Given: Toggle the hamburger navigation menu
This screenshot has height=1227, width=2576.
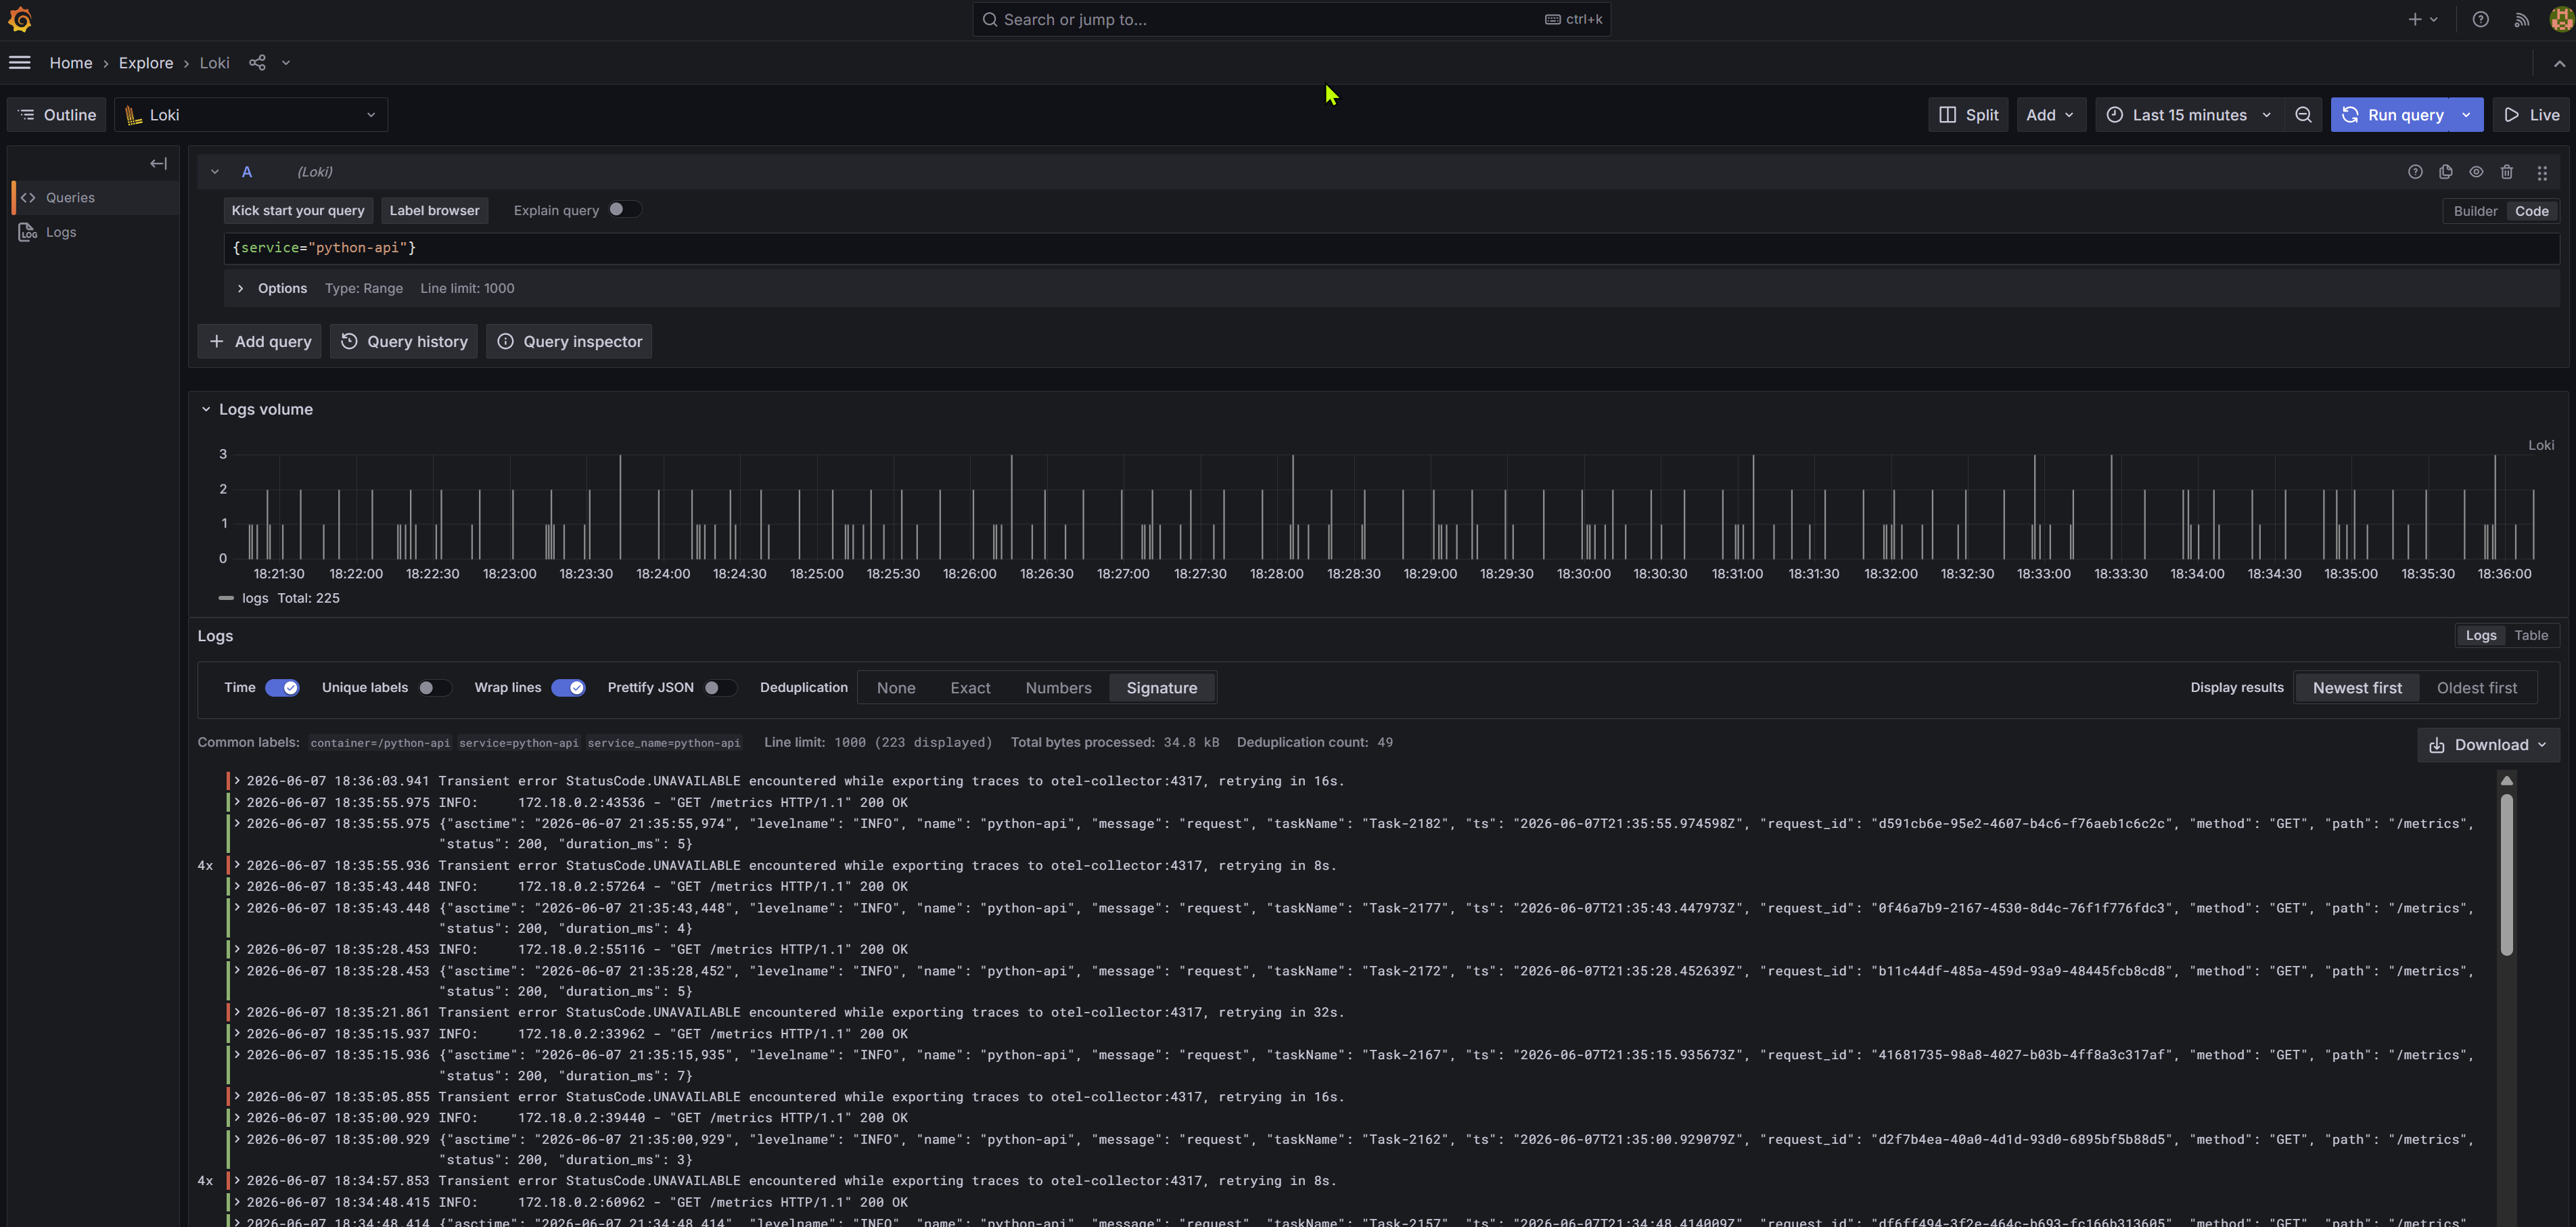Looking at the screenshot, I should 19,63.
